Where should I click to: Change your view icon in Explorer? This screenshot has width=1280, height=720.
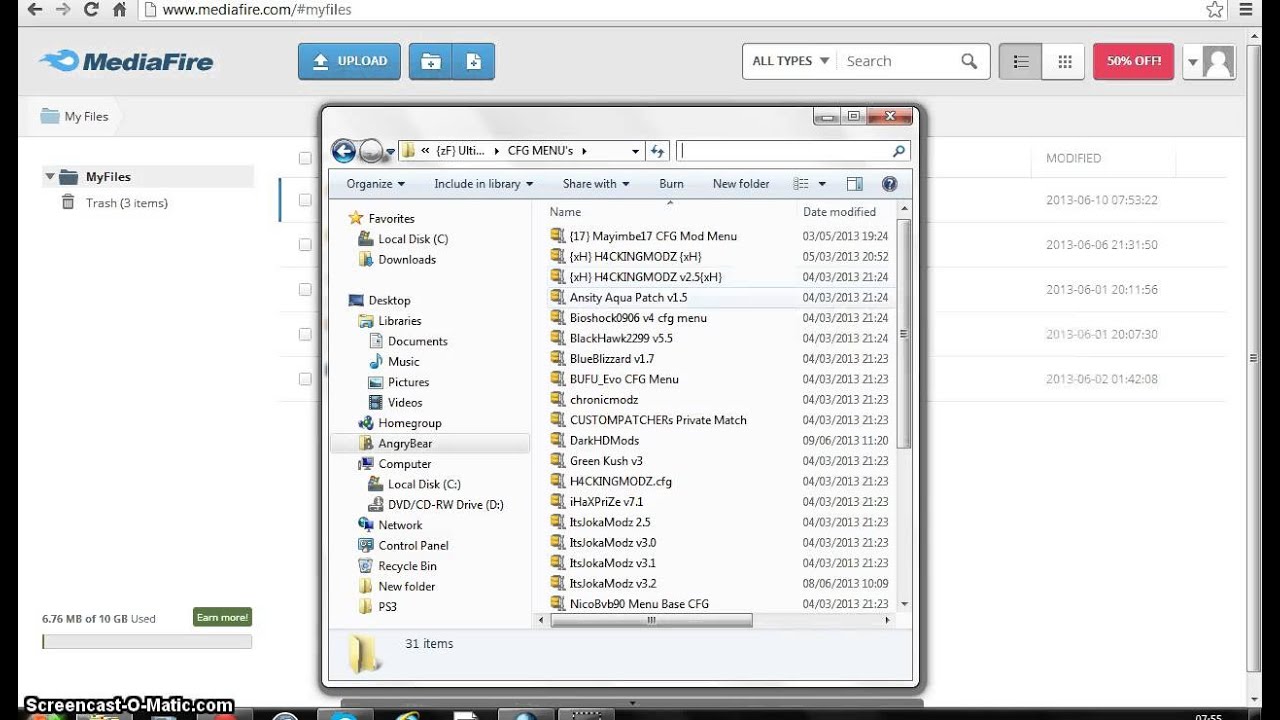[801, 184]
